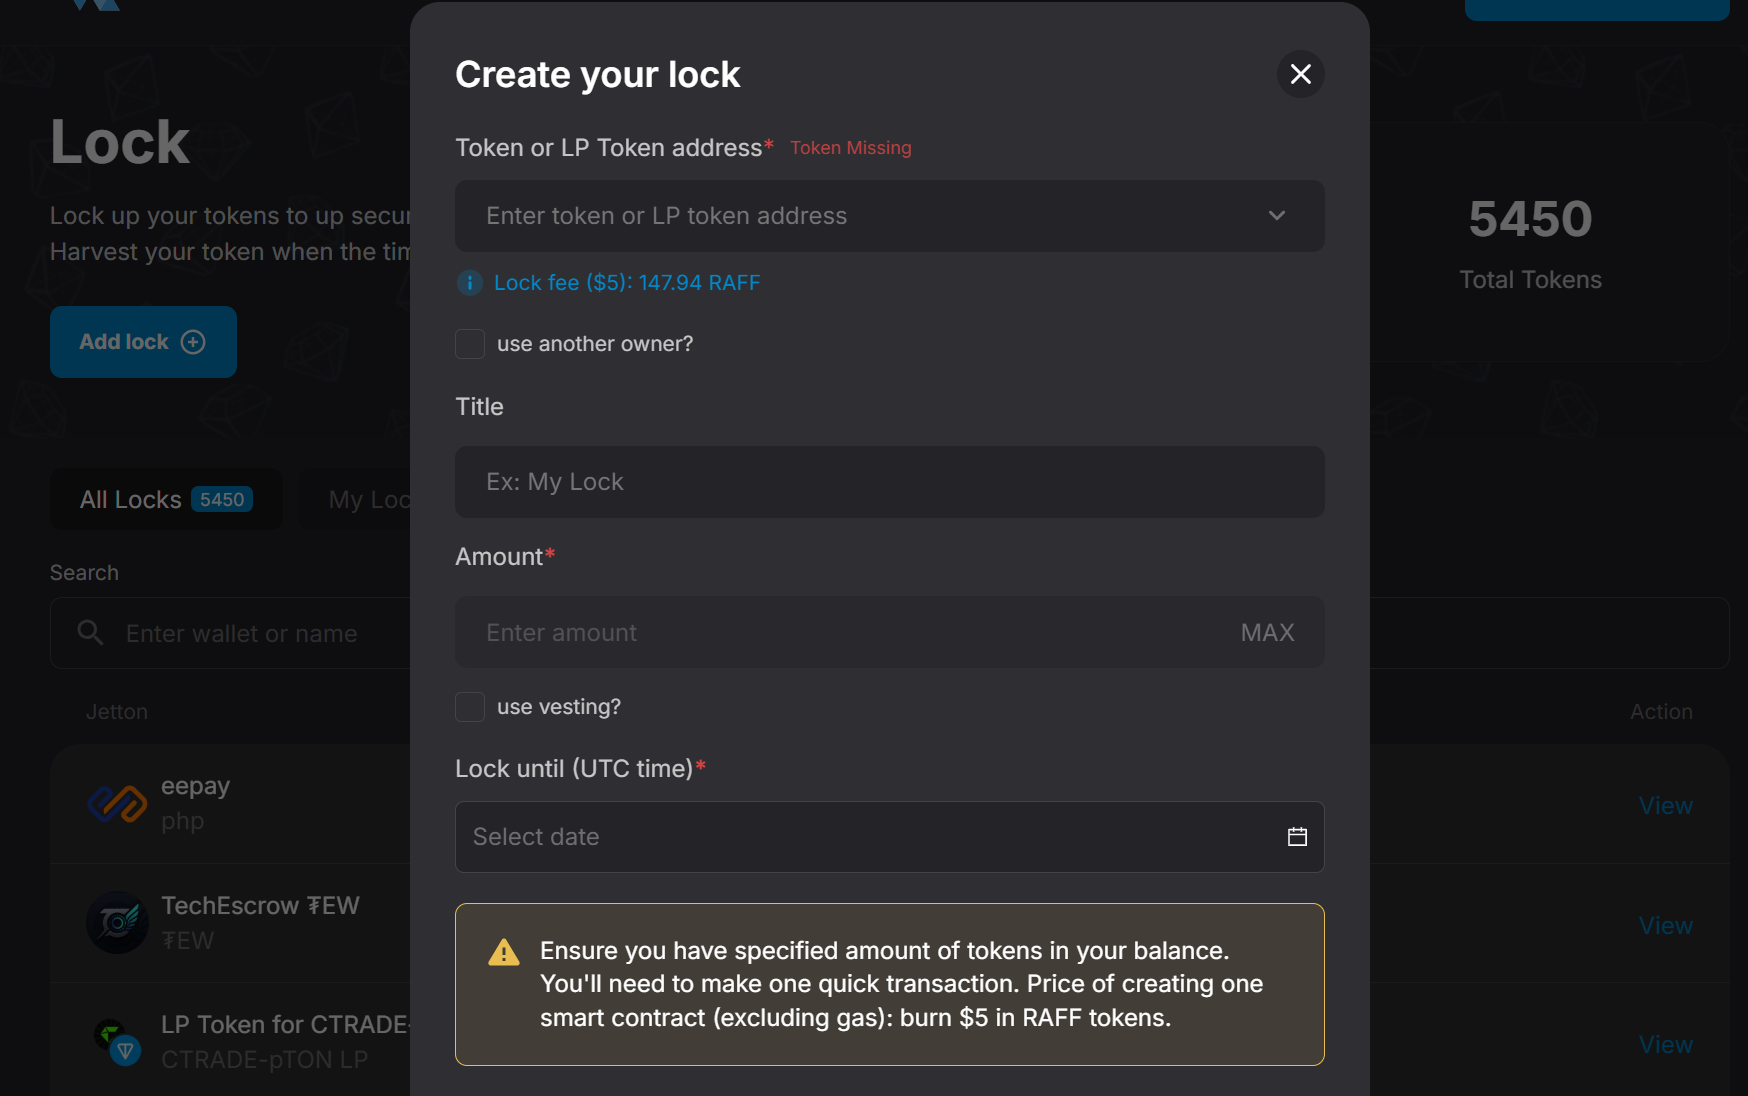Open the Lock until date selector

[x=870, y=837]
